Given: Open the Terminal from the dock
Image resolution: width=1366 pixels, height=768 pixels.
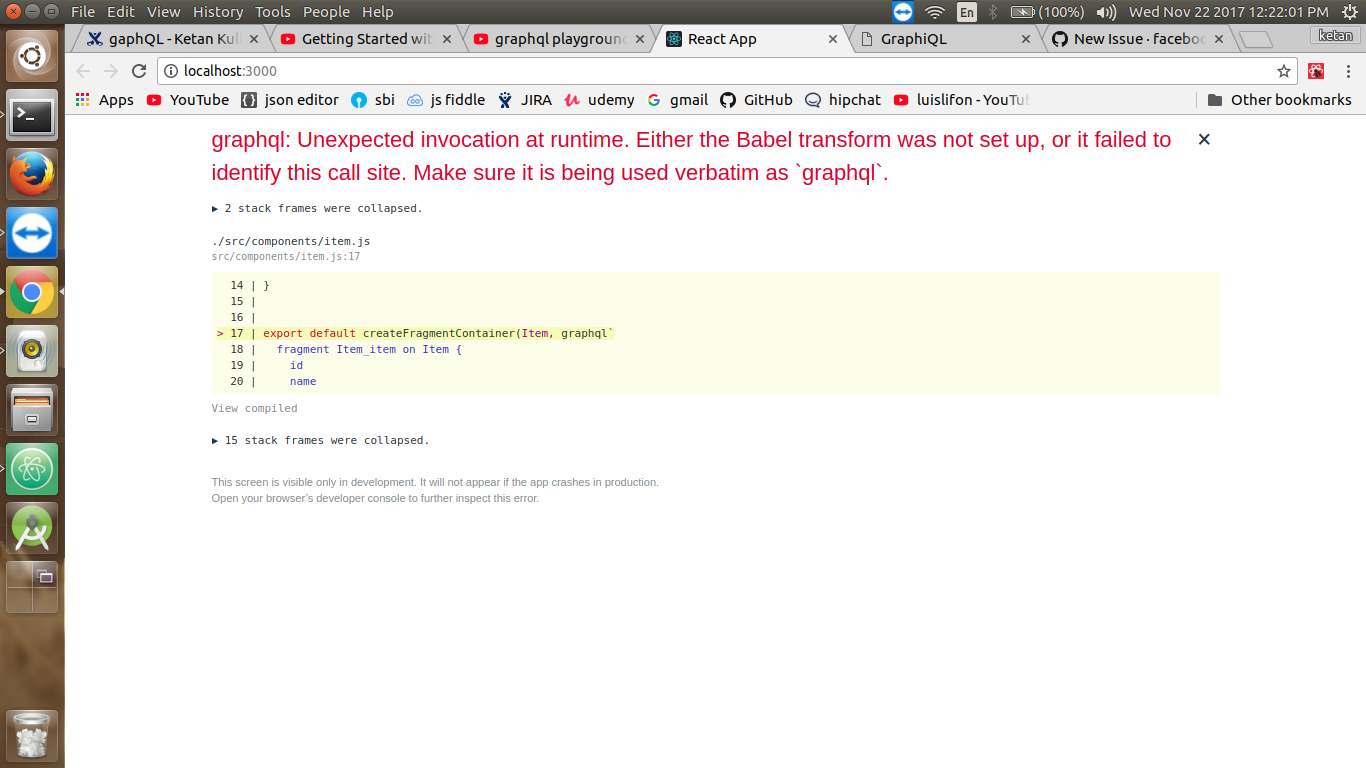Looking at the screenshot, I should 32,116.
